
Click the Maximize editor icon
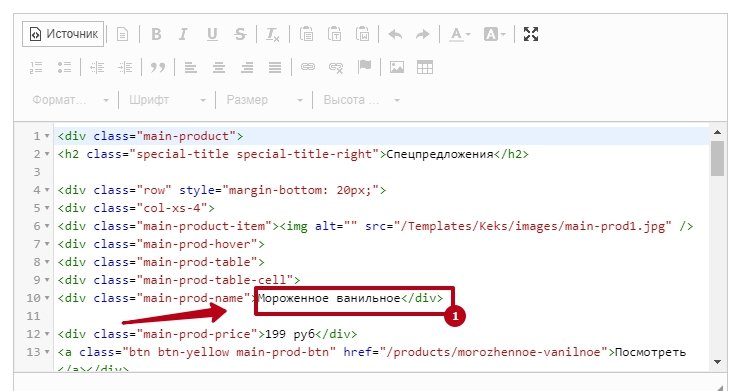point(531,34)
